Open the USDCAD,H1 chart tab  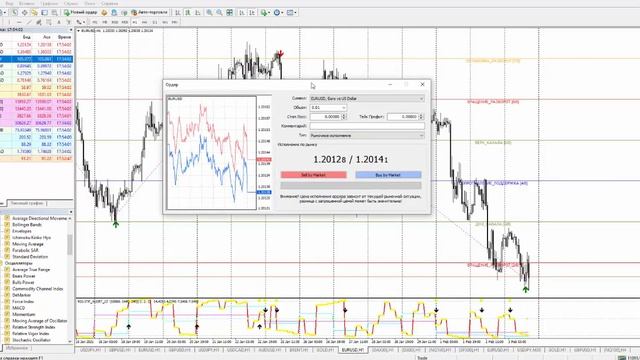[x=239, y=350]
